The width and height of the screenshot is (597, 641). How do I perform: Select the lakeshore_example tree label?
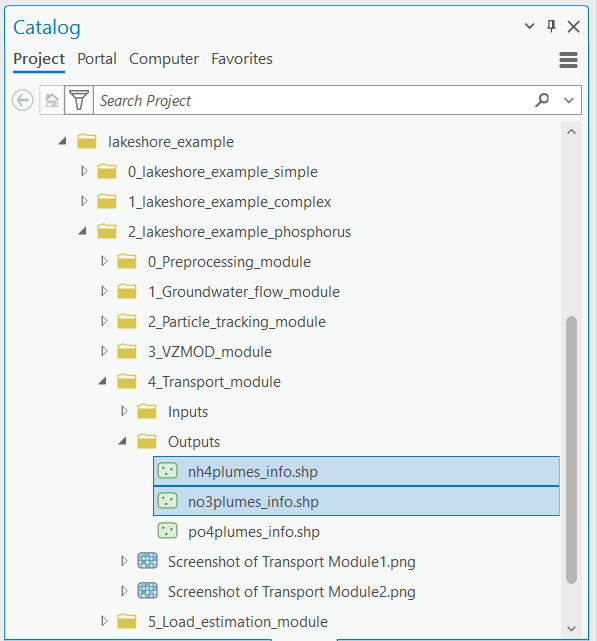tap(171, 142)
